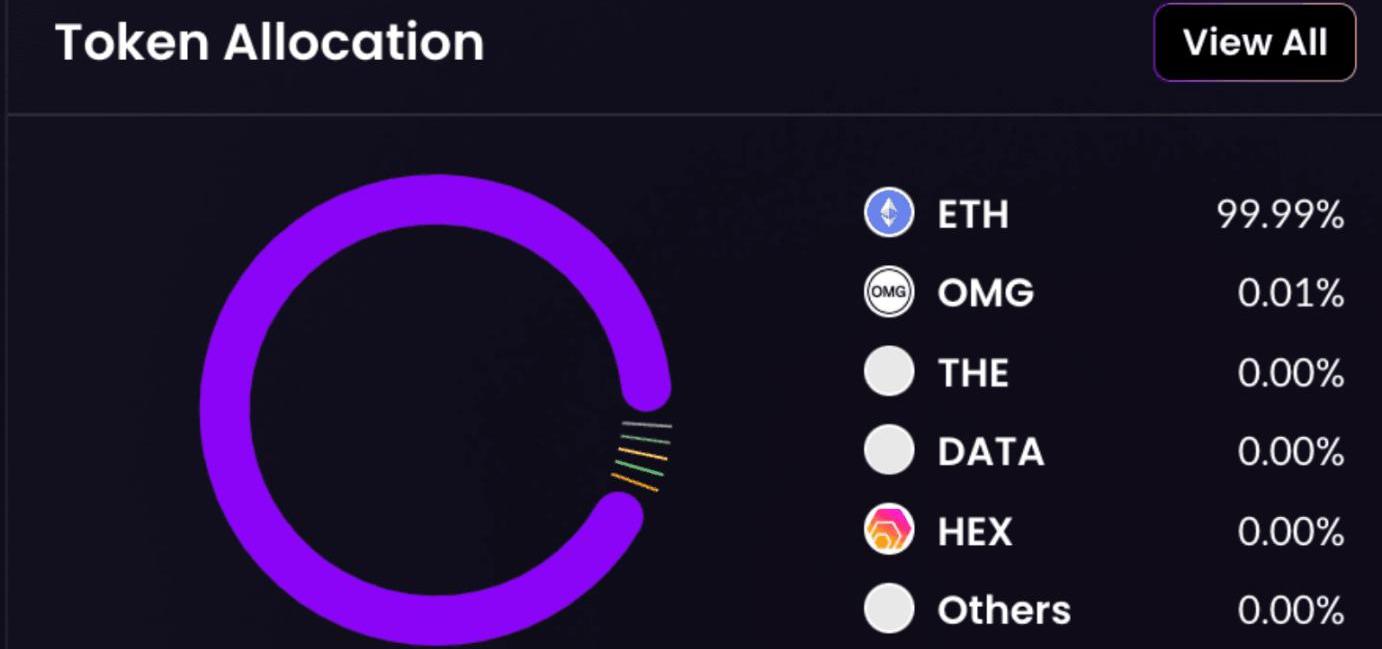Click the Ethereum diamond icon
1382x649 pixels.
888,213
